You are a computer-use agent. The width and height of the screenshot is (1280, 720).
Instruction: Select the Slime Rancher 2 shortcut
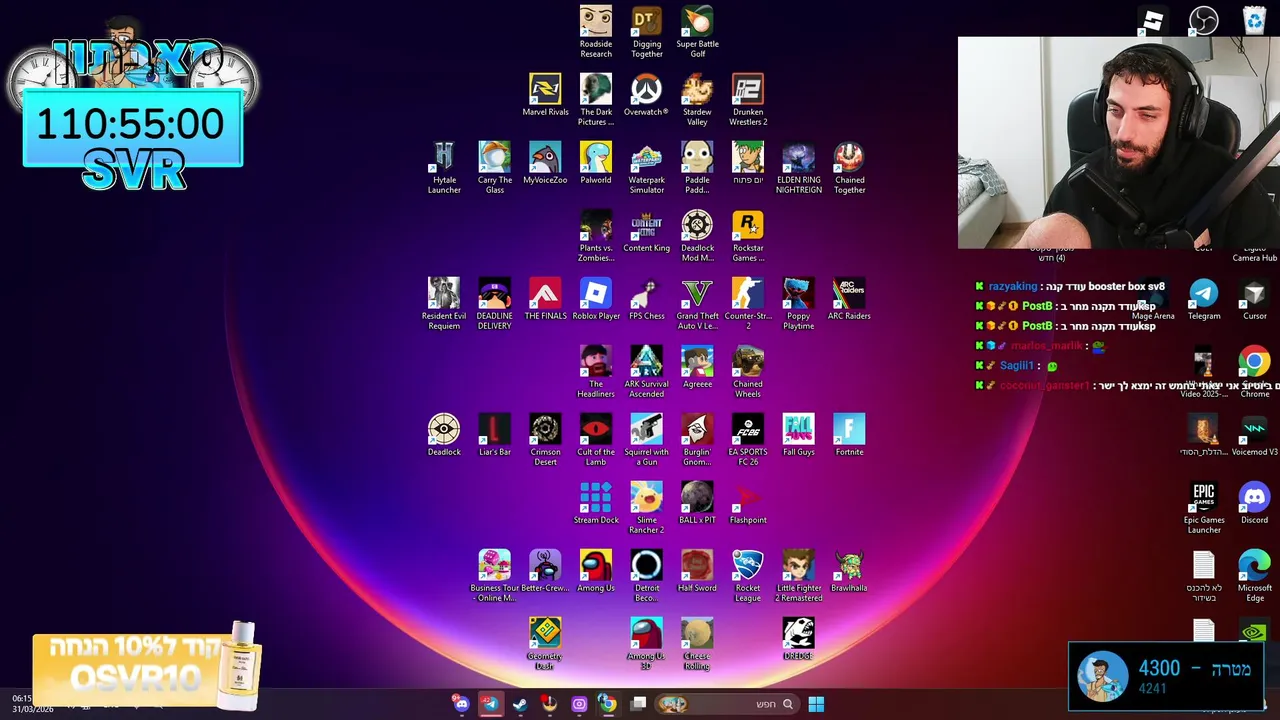tap(646, 508)
